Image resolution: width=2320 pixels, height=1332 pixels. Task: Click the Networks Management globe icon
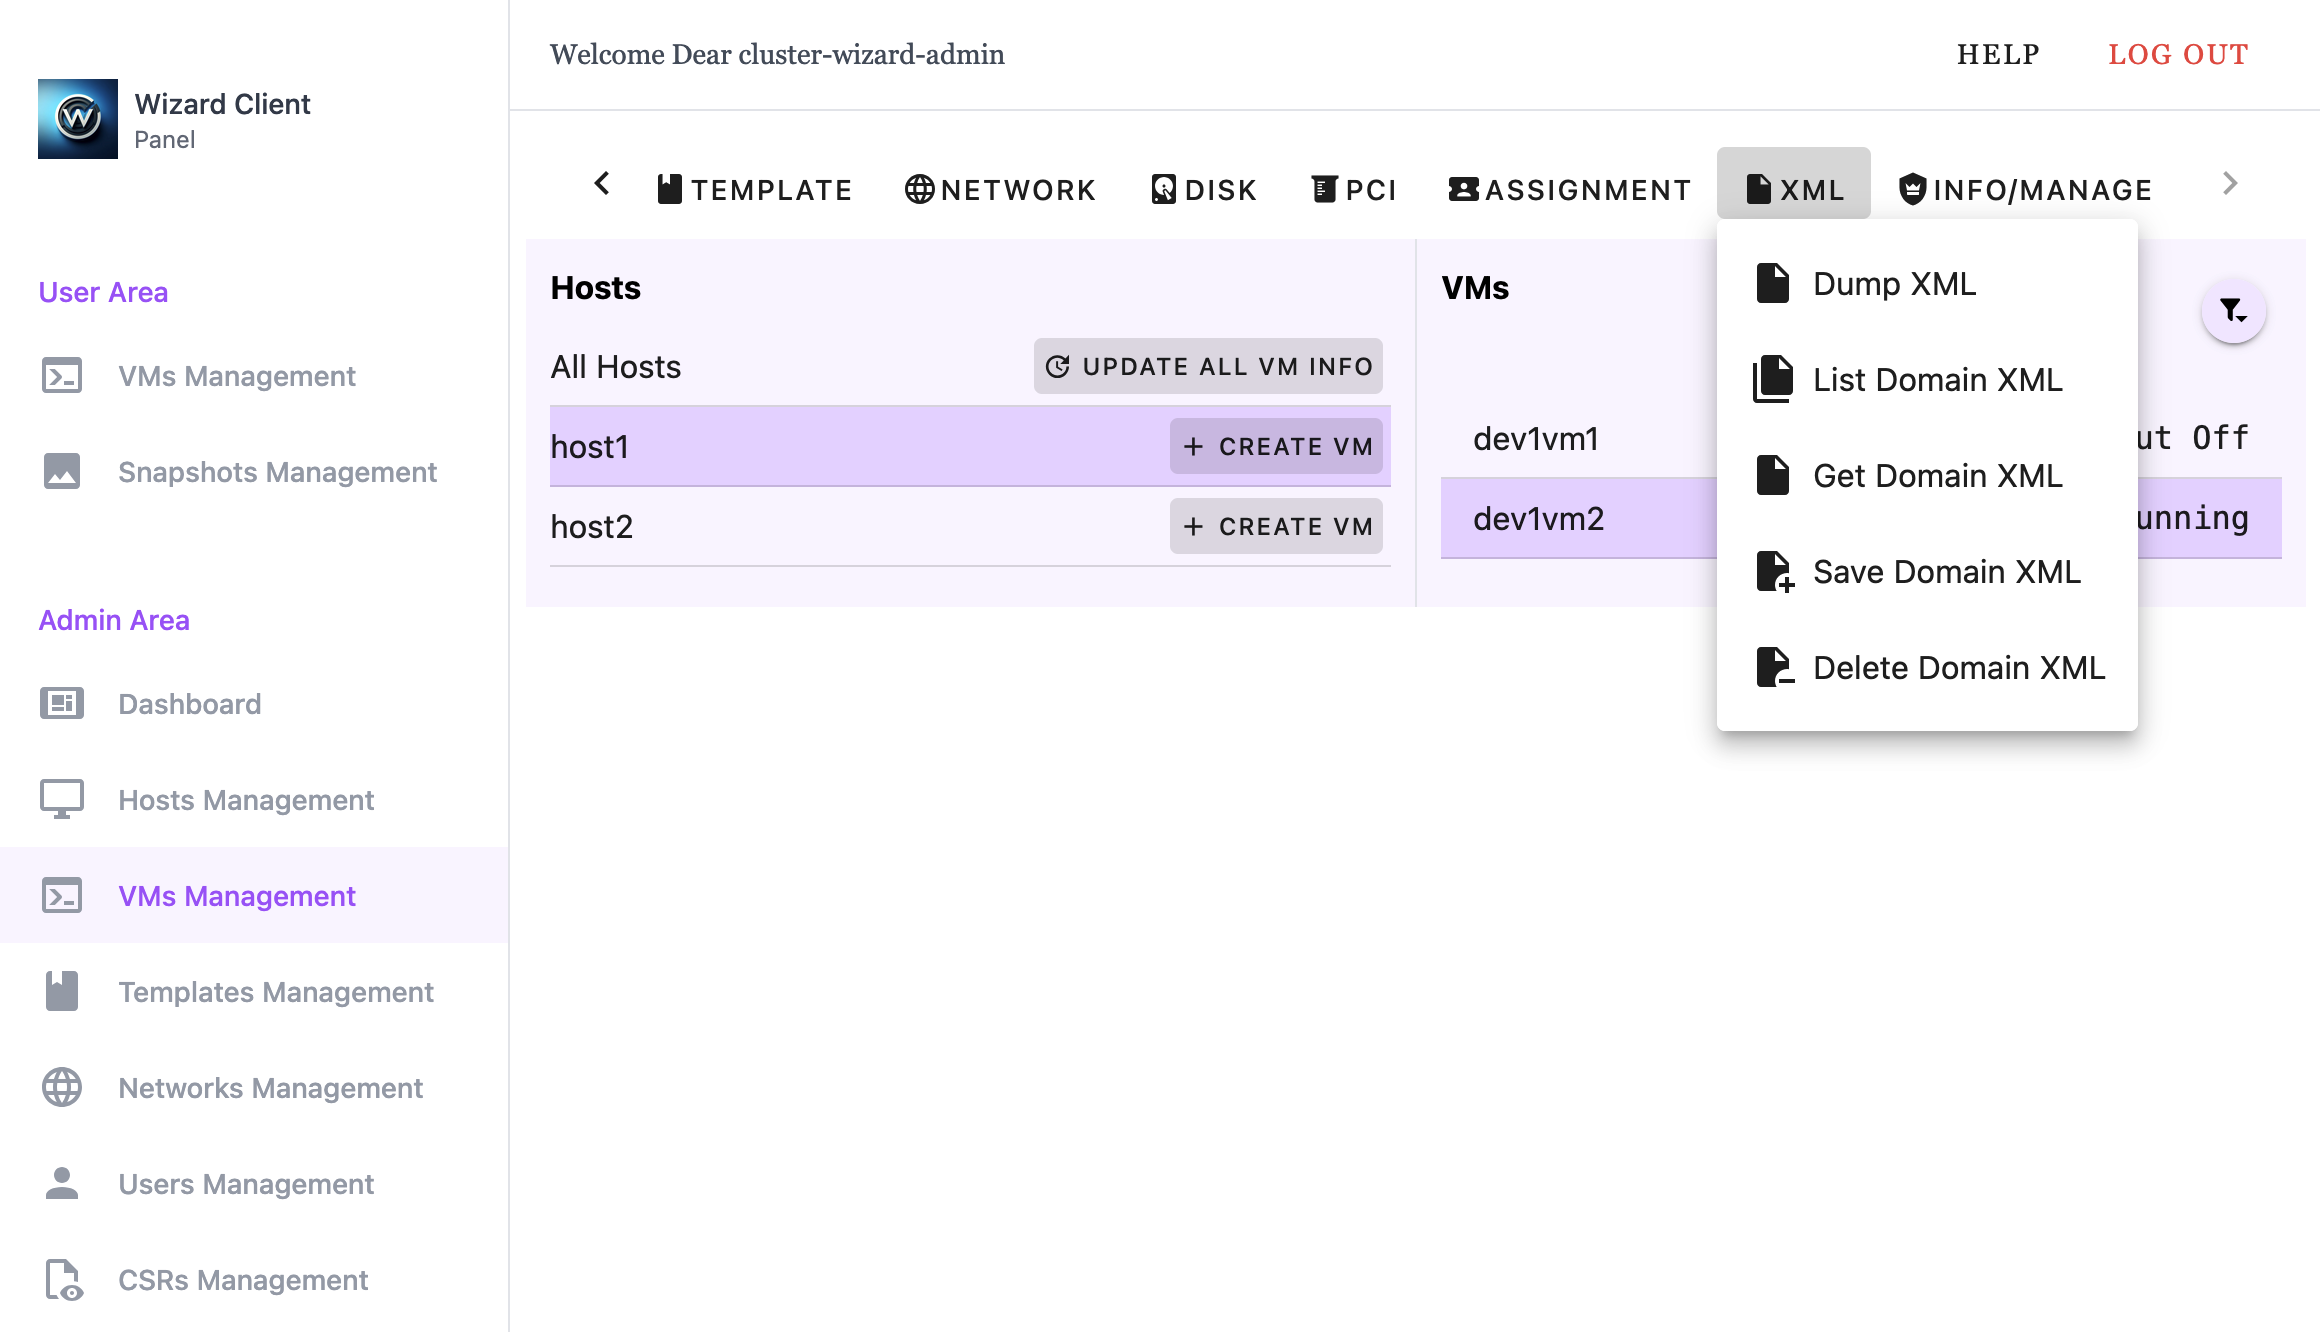pyautogui.click(x=62, y=1088)
